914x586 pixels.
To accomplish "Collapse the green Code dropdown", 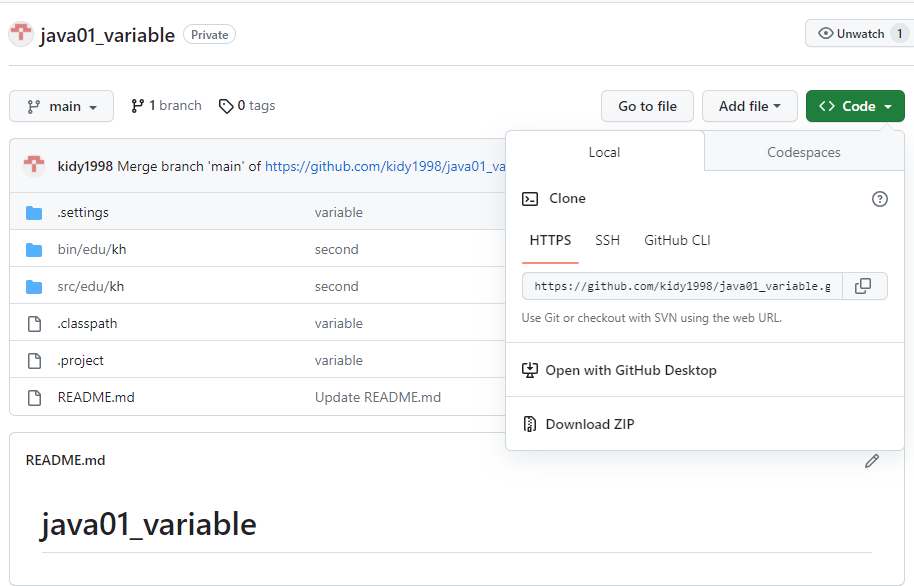I will coord(855,106).
